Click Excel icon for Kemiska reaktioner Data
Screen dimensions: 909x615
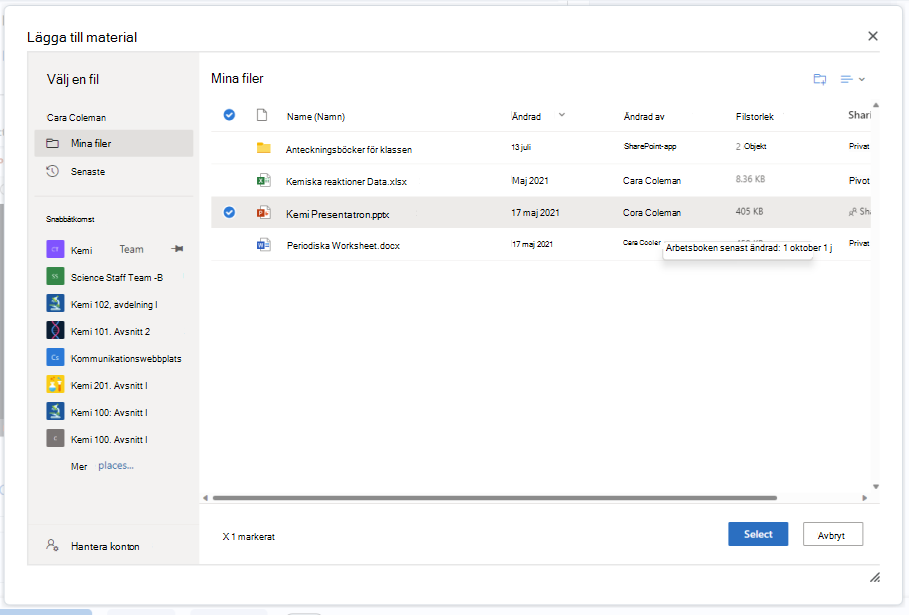264,180
